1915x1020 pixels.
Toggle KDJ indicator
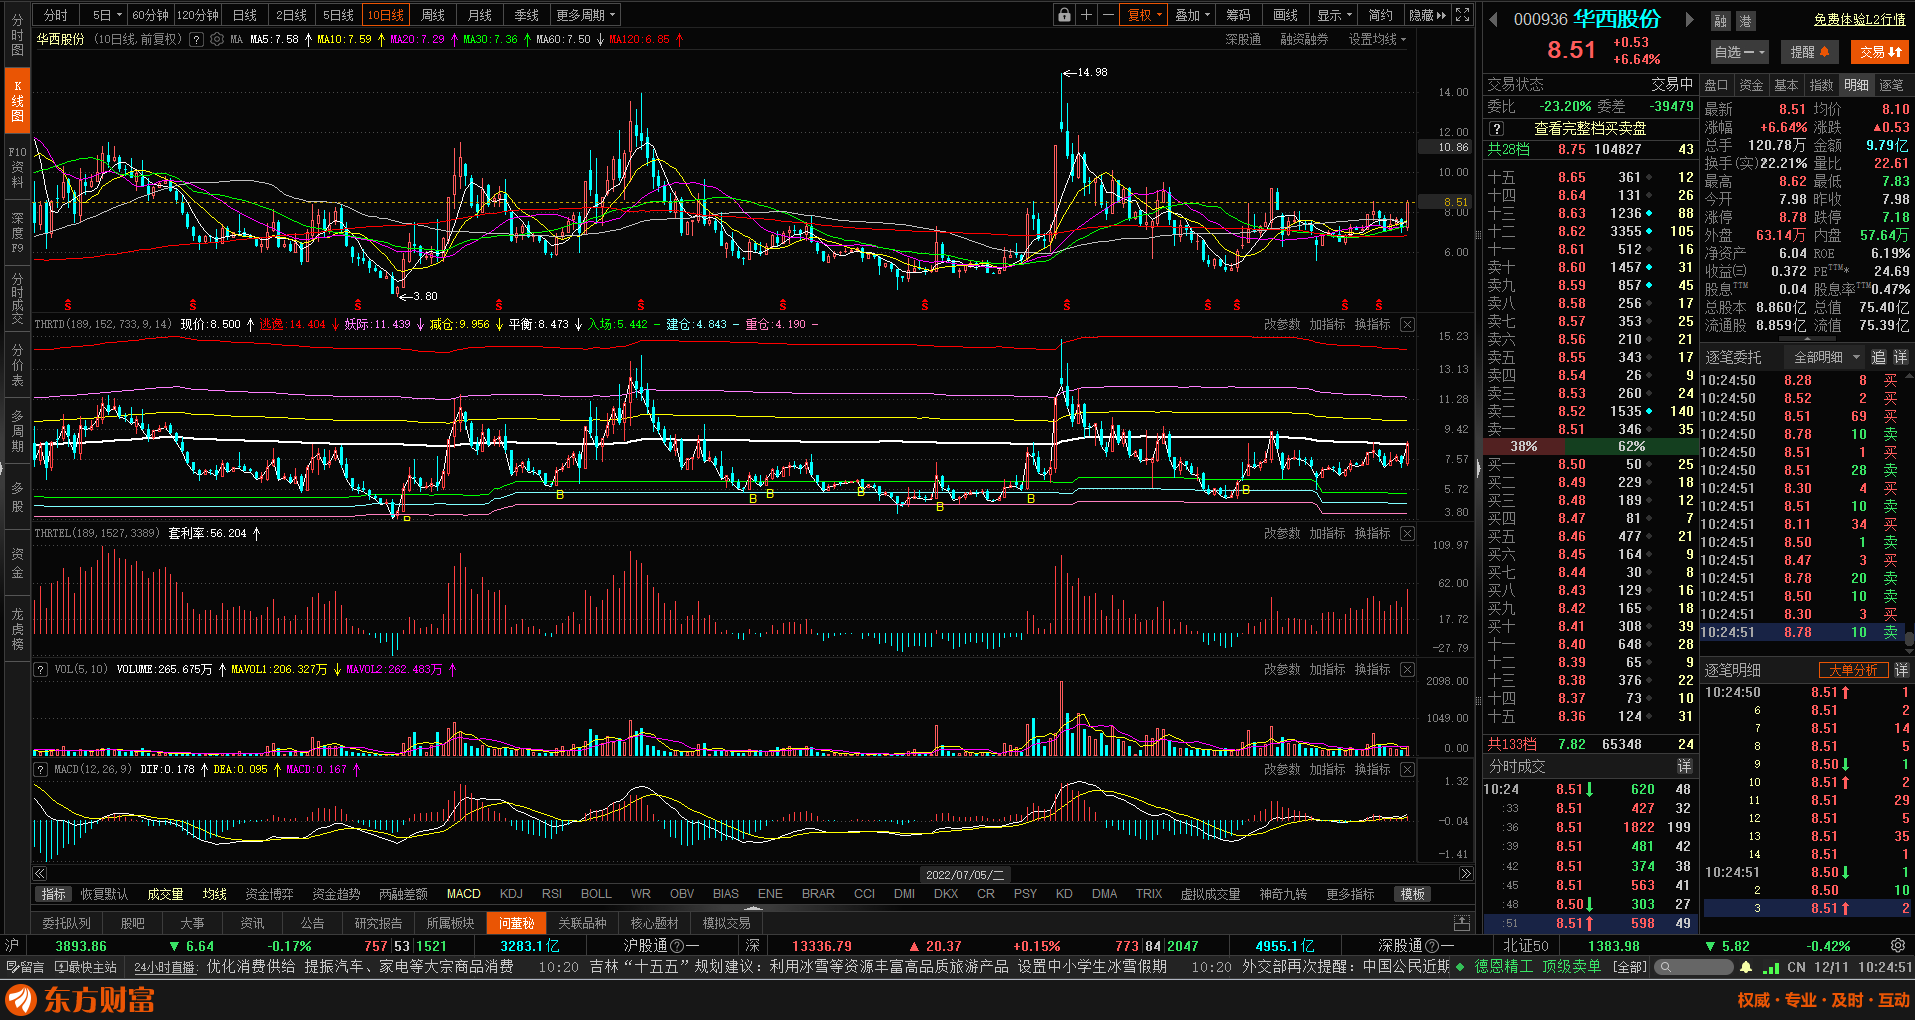click(511, 894)
